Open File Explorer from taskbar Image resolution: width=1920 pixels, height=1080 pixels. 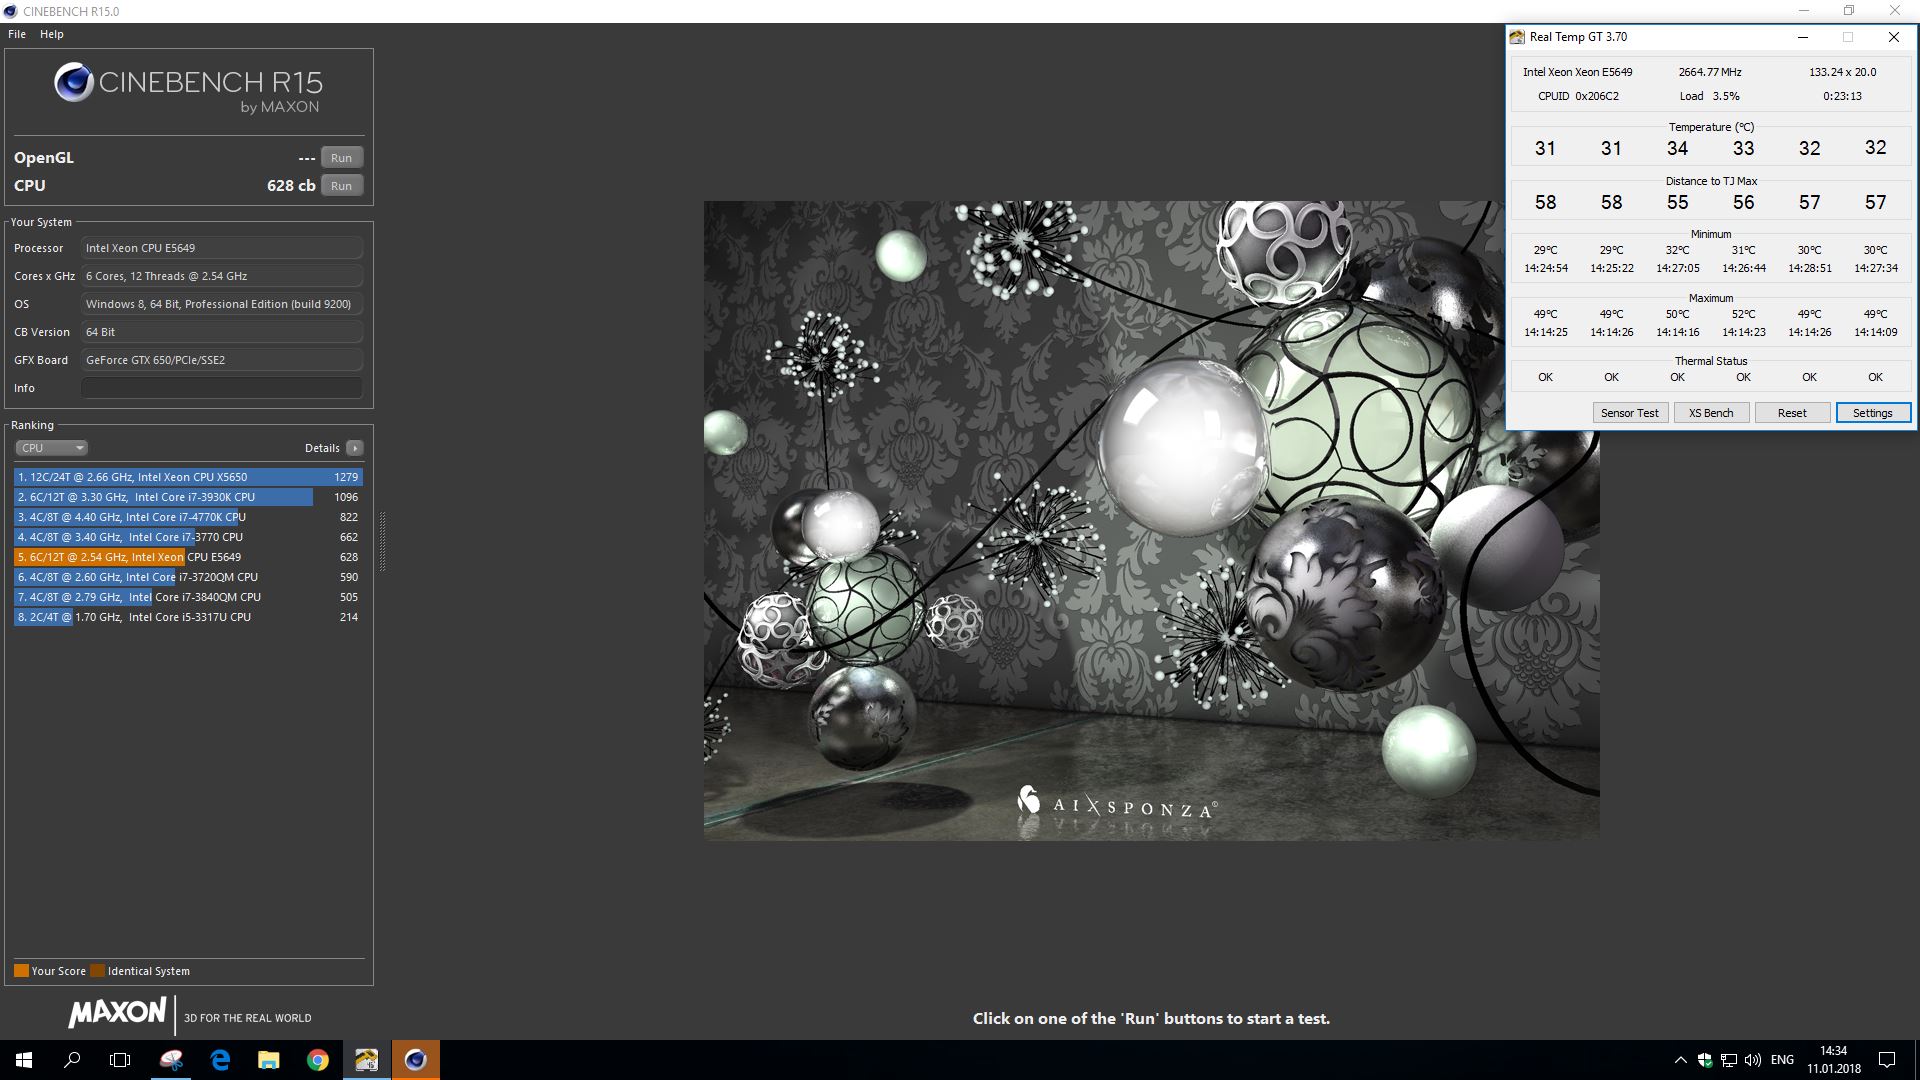(x=268, y=1060)
